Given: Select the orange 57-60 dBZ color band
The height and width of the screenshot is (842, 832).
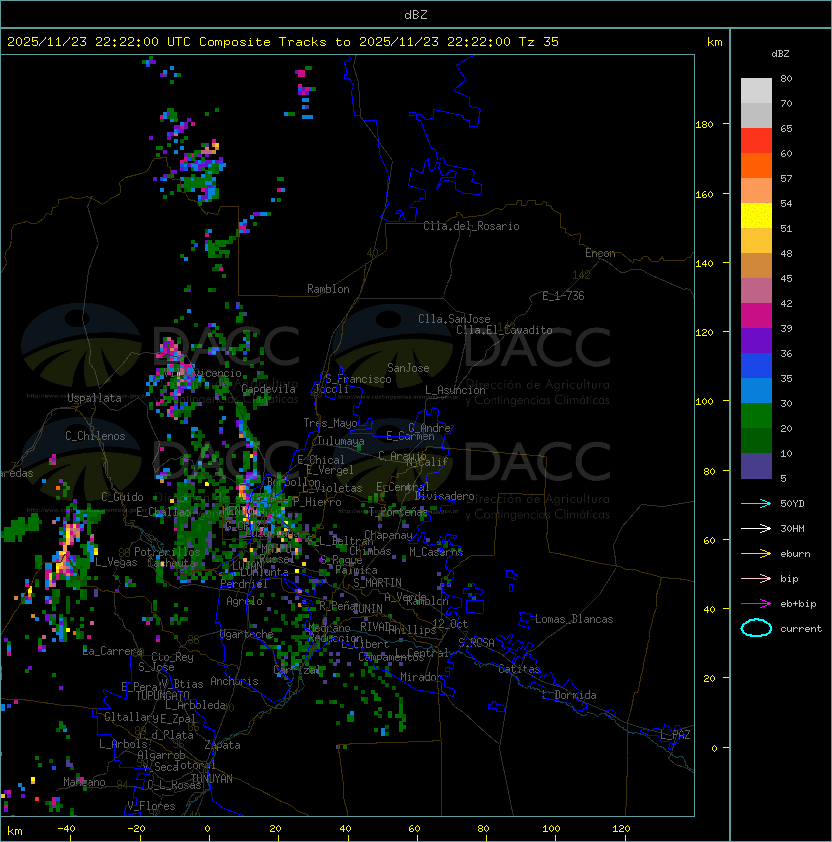Looking at the screenshot, I should (756, 166).
